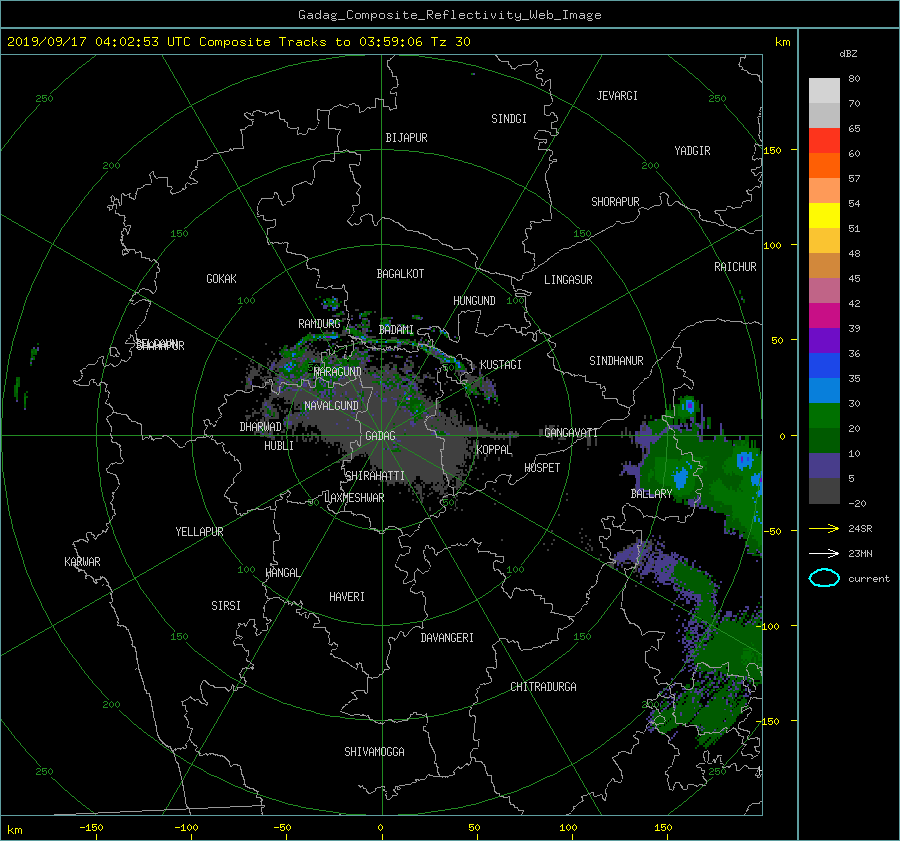Click the KUSTAGI city label
The image size is (900, 841).
tap(501, 365)
